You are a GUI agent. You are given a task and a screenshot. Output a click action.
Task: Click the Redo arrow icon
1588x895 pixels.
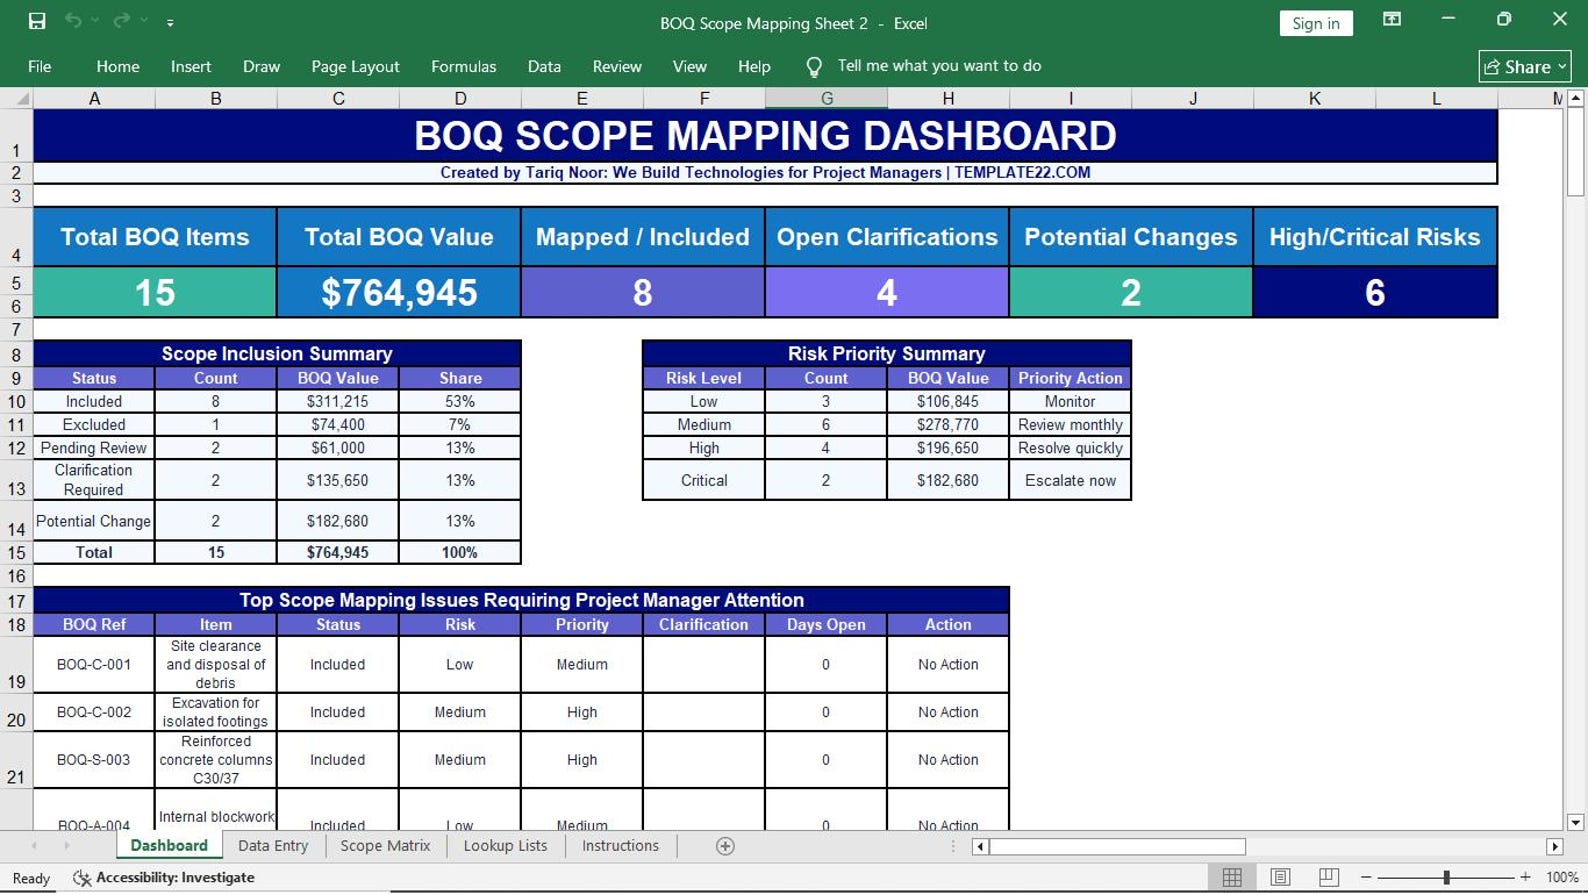(121, 21)
